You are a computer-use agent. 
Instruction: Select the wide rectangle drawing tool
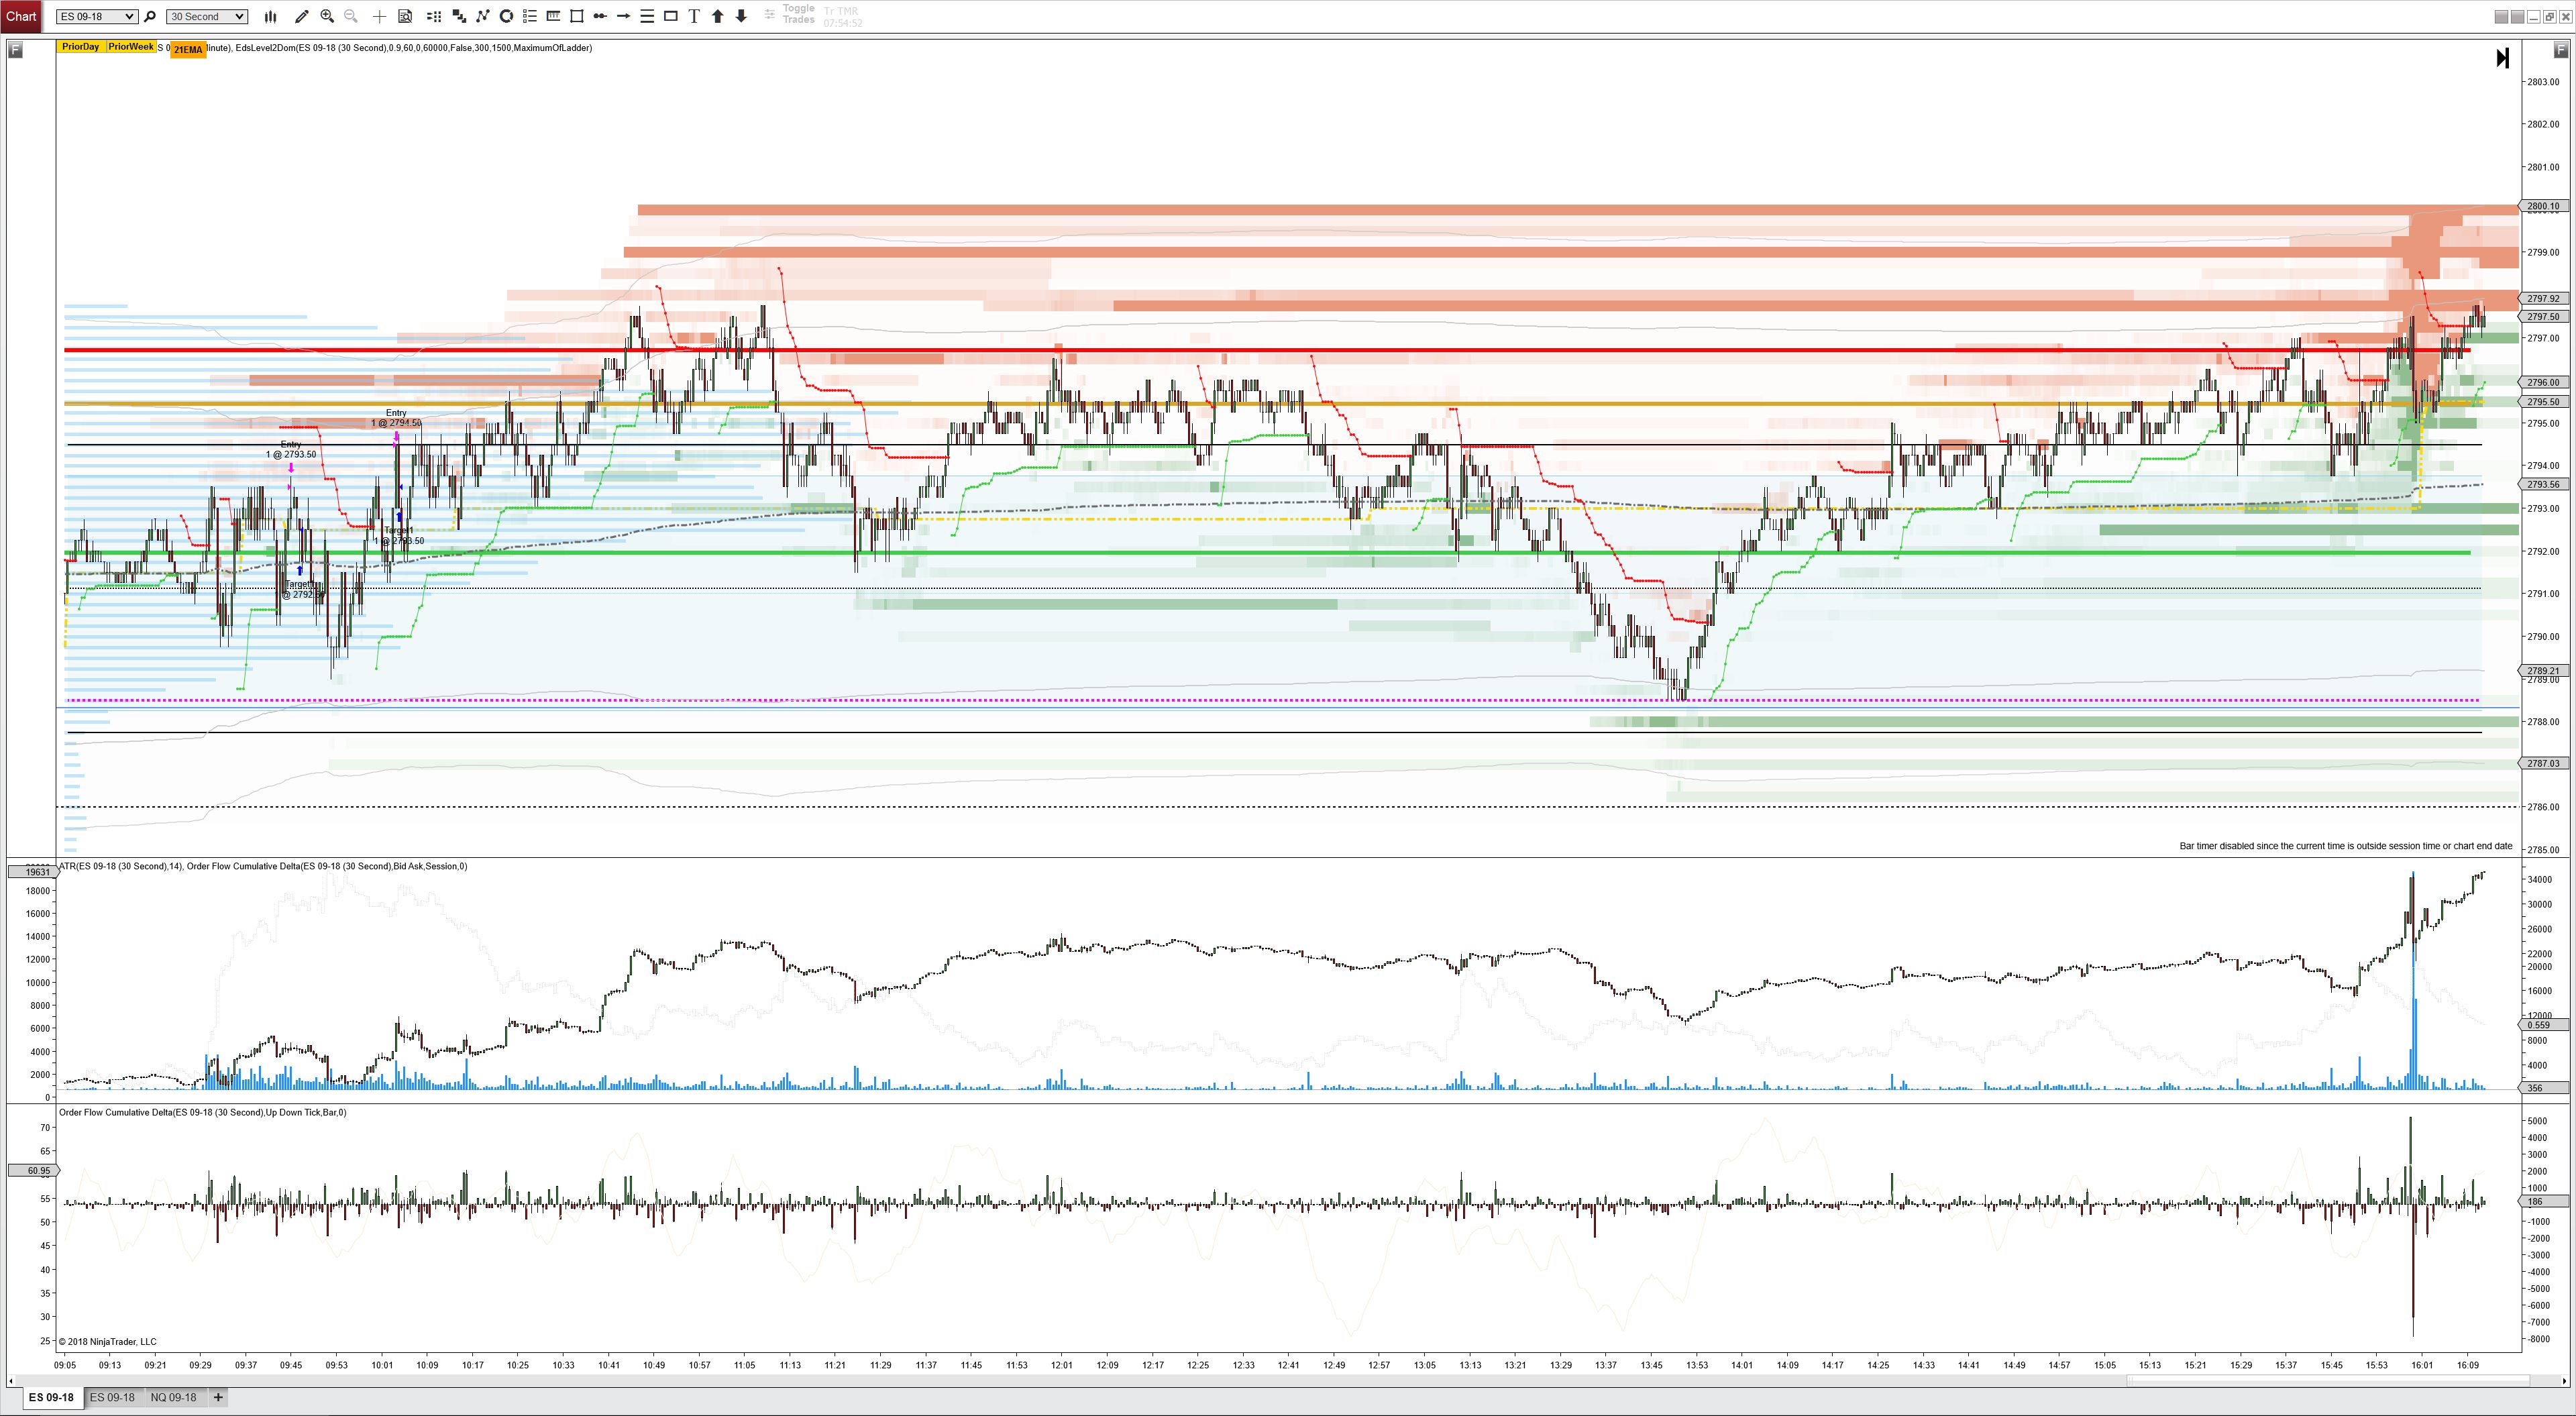tap(671, 16)
